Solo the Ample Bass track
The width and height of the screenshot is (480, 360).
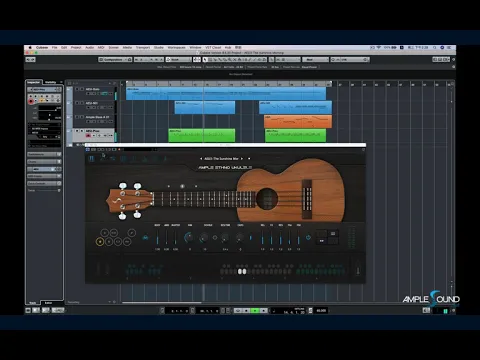(x=82, y=117)
